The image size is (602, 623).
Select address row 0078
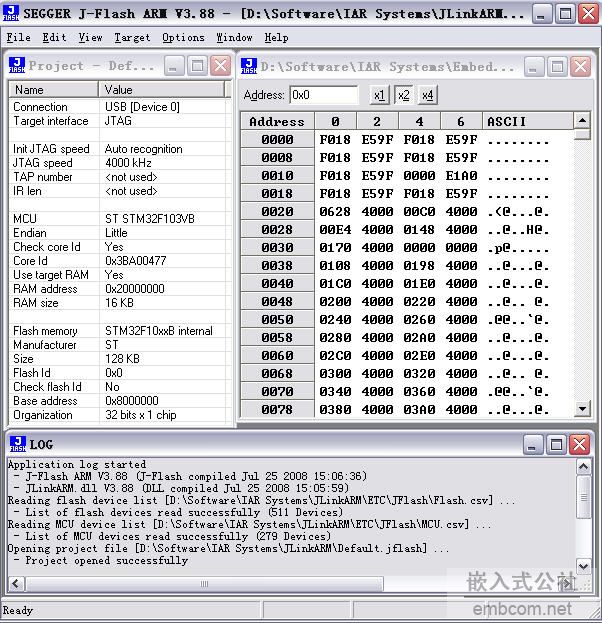(x=277, y=409)
